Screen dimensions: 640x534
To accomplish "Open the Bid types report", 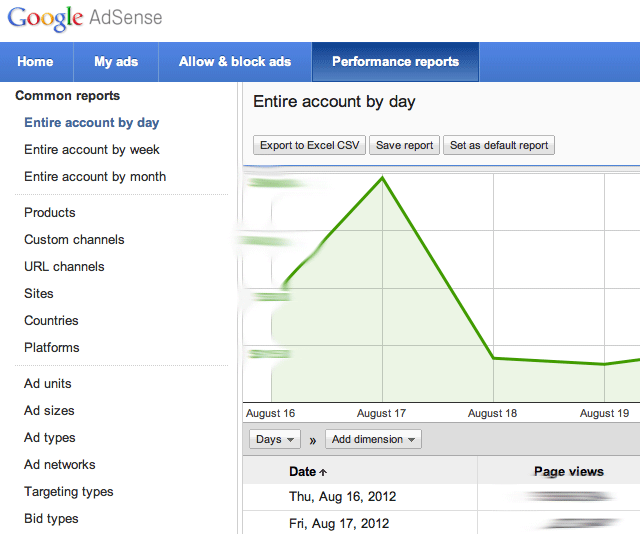I will (51, 518).
